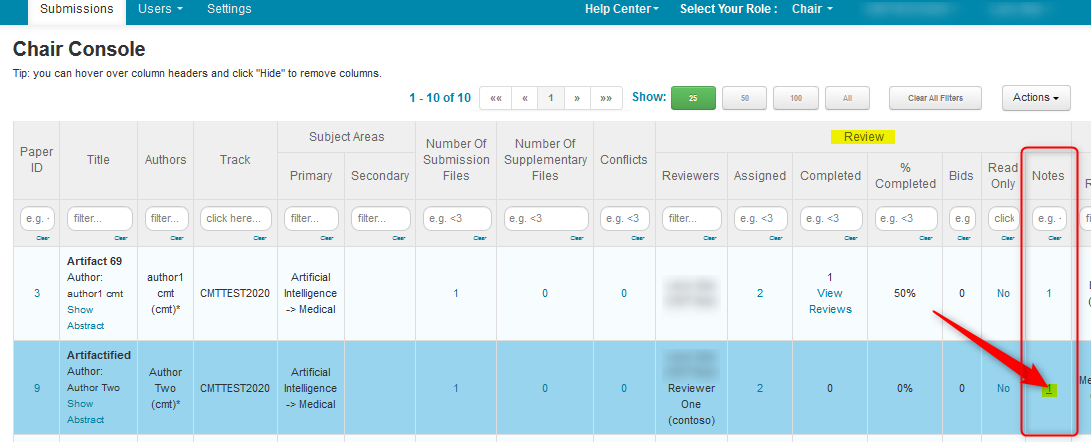
Task: Show 50 rows per page
Action: tap(744, 98)
